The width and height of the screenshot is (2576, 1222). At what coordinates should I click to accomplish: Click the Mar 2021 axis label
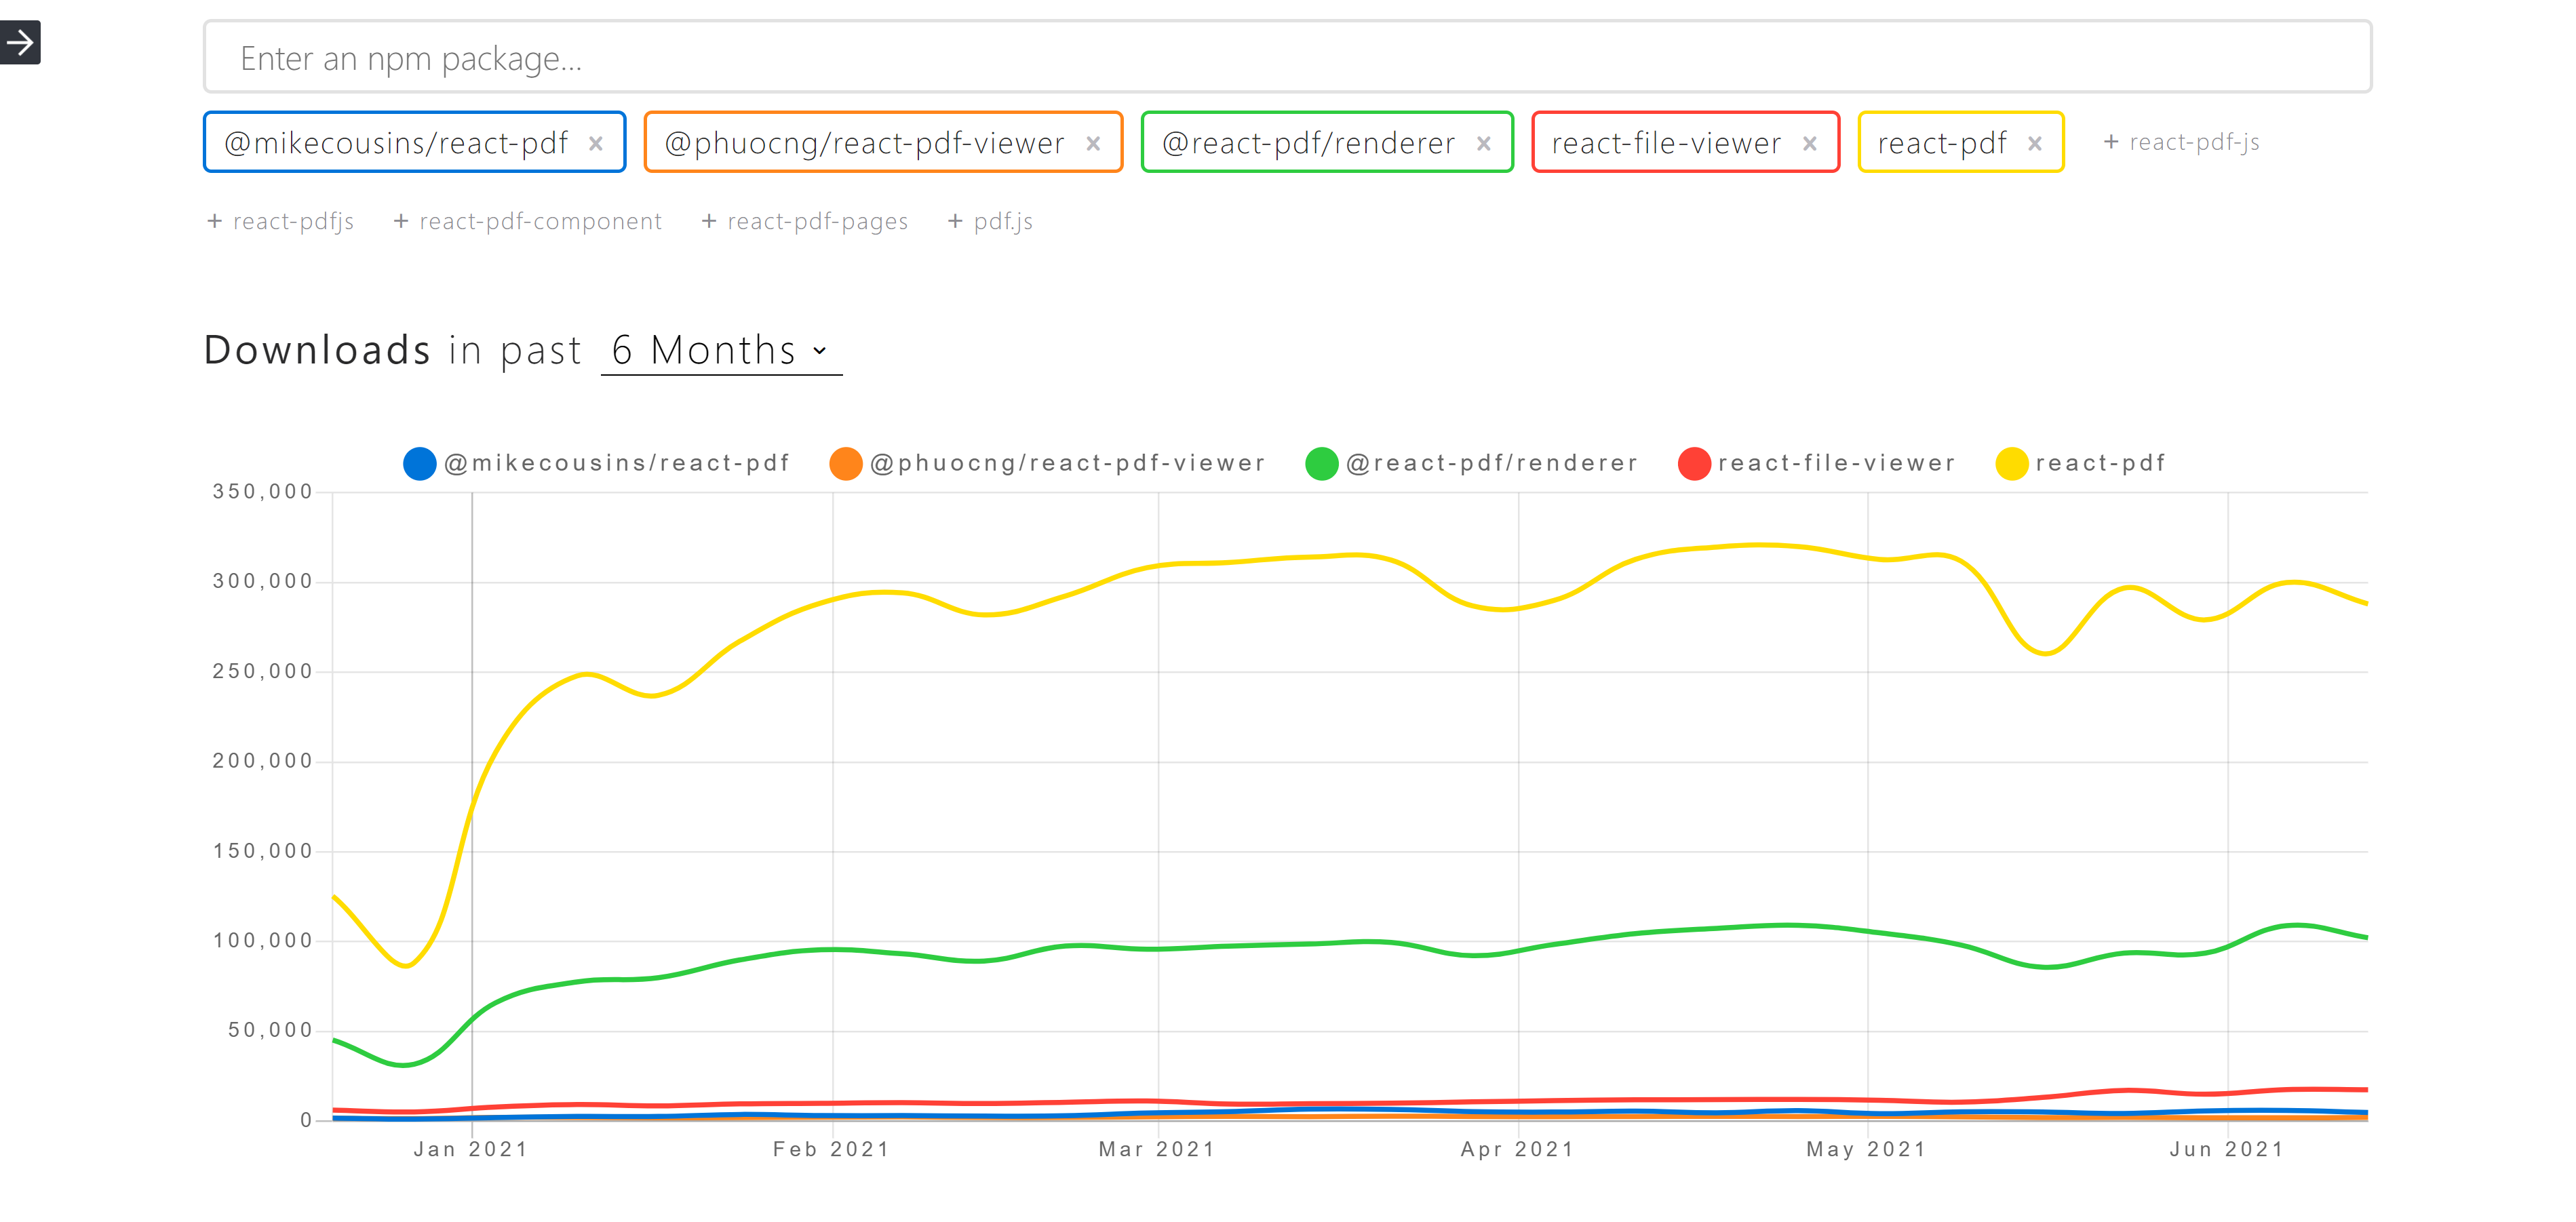pos(1158,1149)
